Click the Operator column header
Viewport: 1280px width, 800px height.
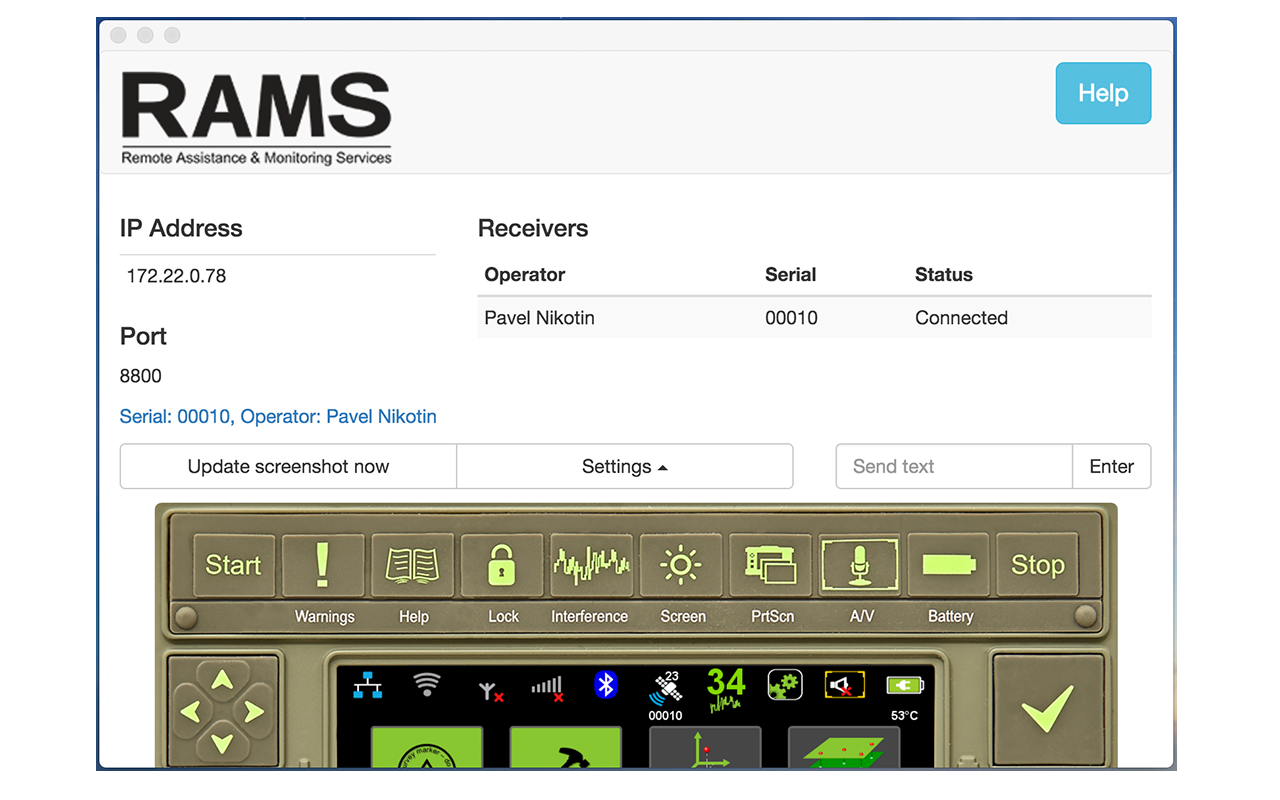coord(525,275)
